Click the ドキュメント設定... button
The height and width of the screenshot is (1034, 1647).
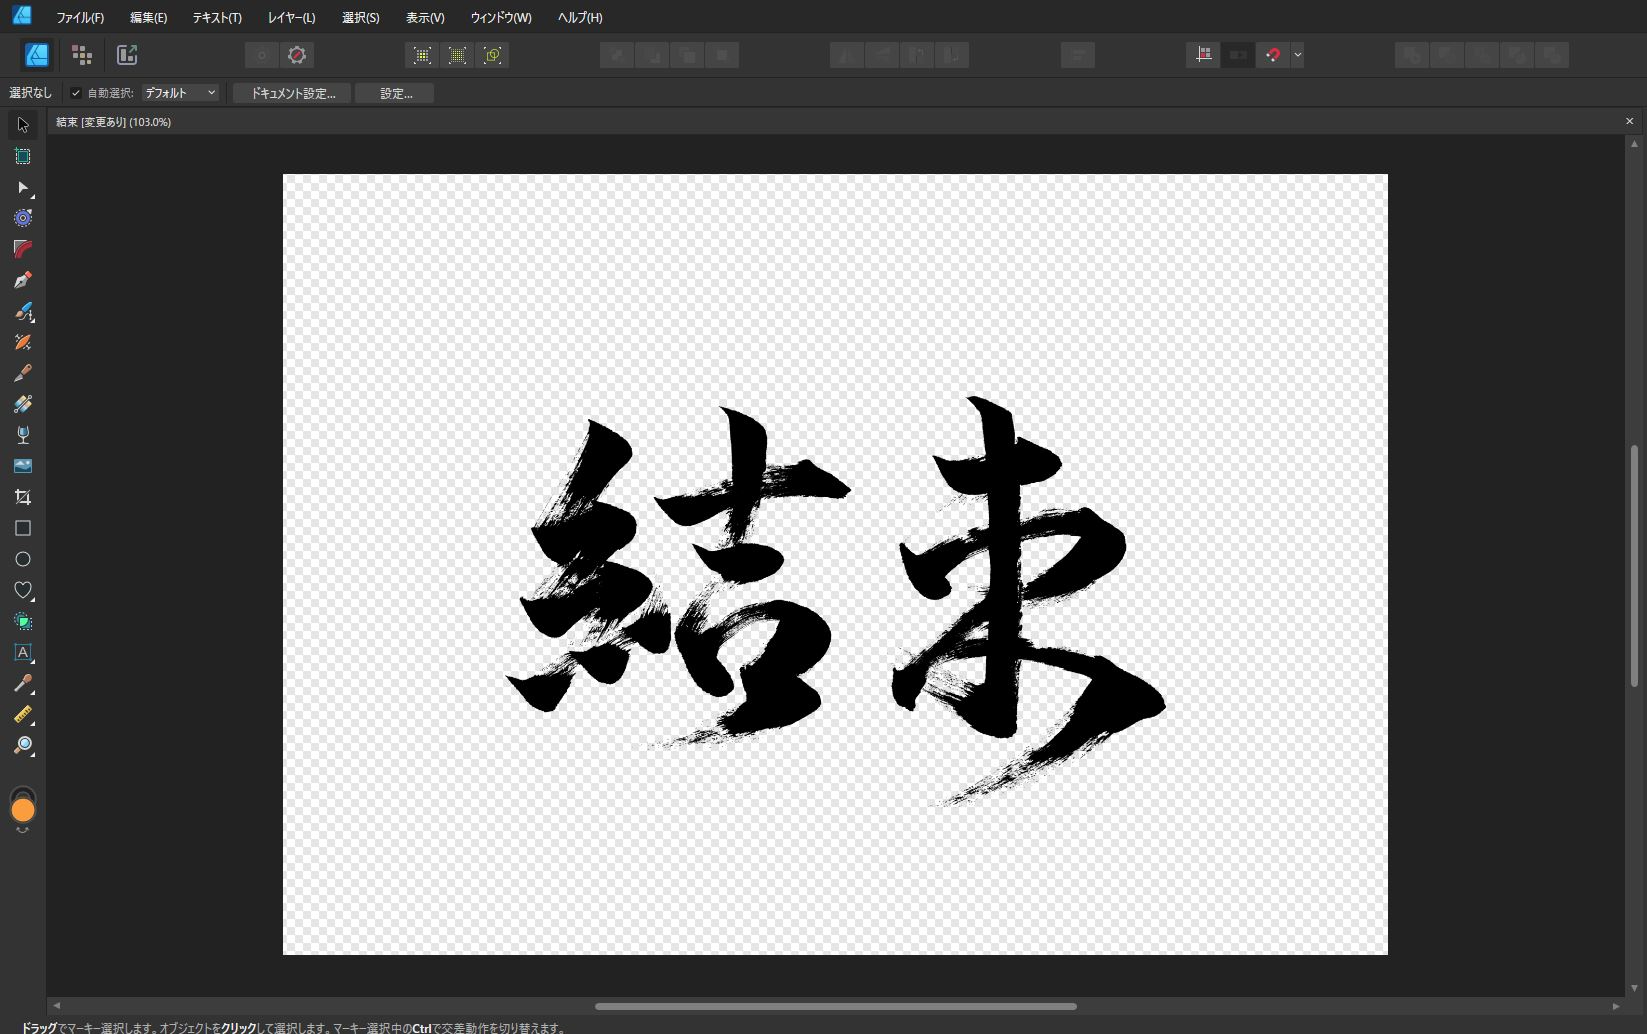click(292, 93)
